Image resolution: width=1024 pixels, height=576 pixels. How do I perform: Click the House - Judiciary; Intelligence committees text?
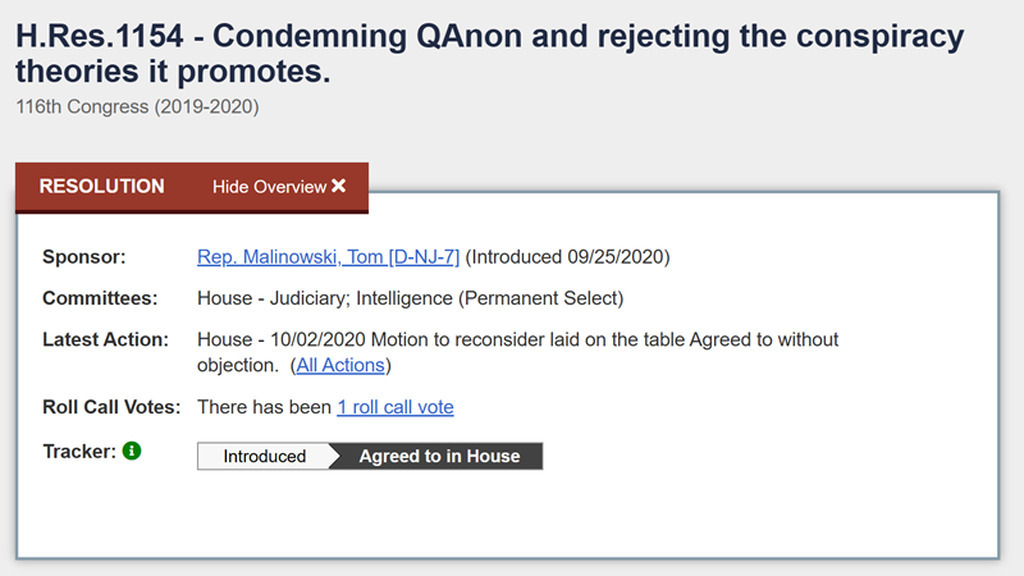(x=410, y=298)
